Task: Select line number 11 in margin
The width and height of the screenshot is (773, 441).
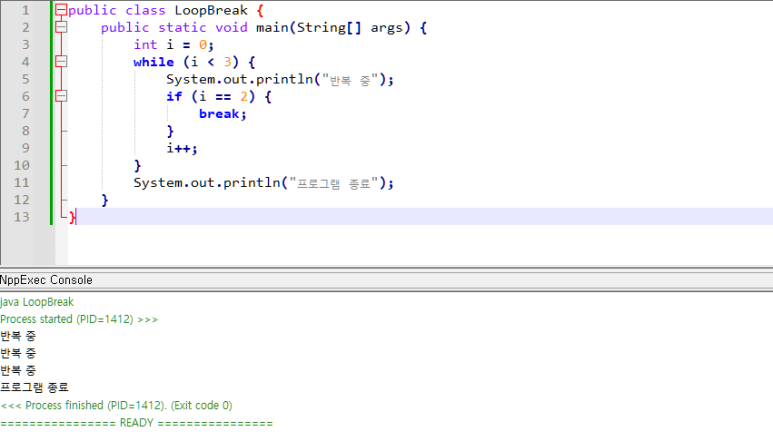Action: pyautogui.click(x=22, y=183)
